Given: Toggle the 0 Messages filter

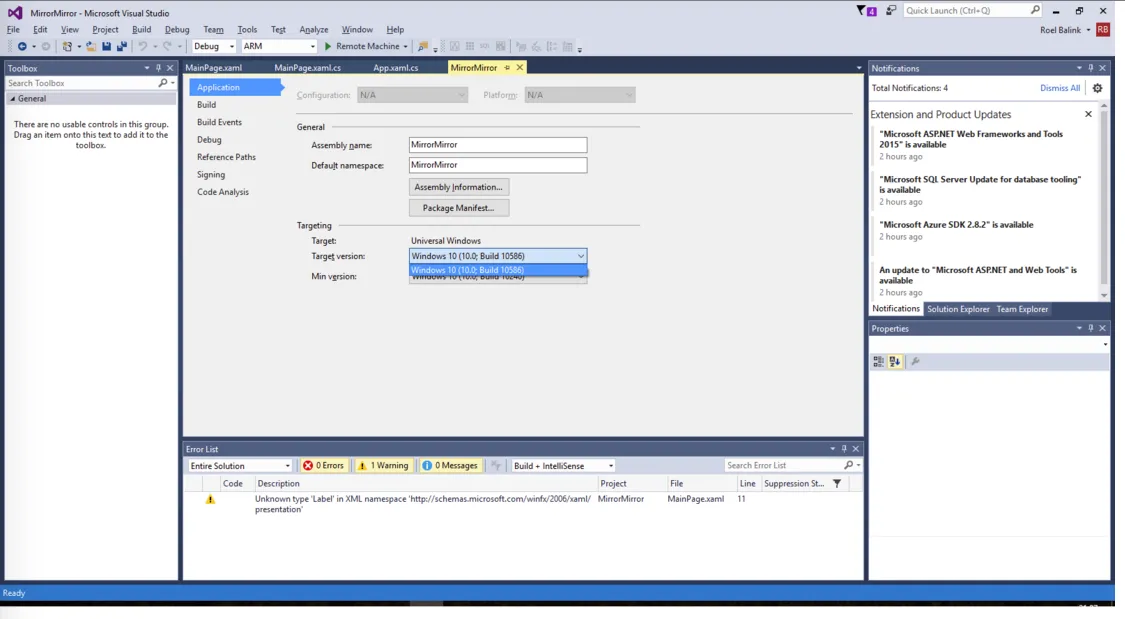Looking at the screenshot, I should [450, 466].
